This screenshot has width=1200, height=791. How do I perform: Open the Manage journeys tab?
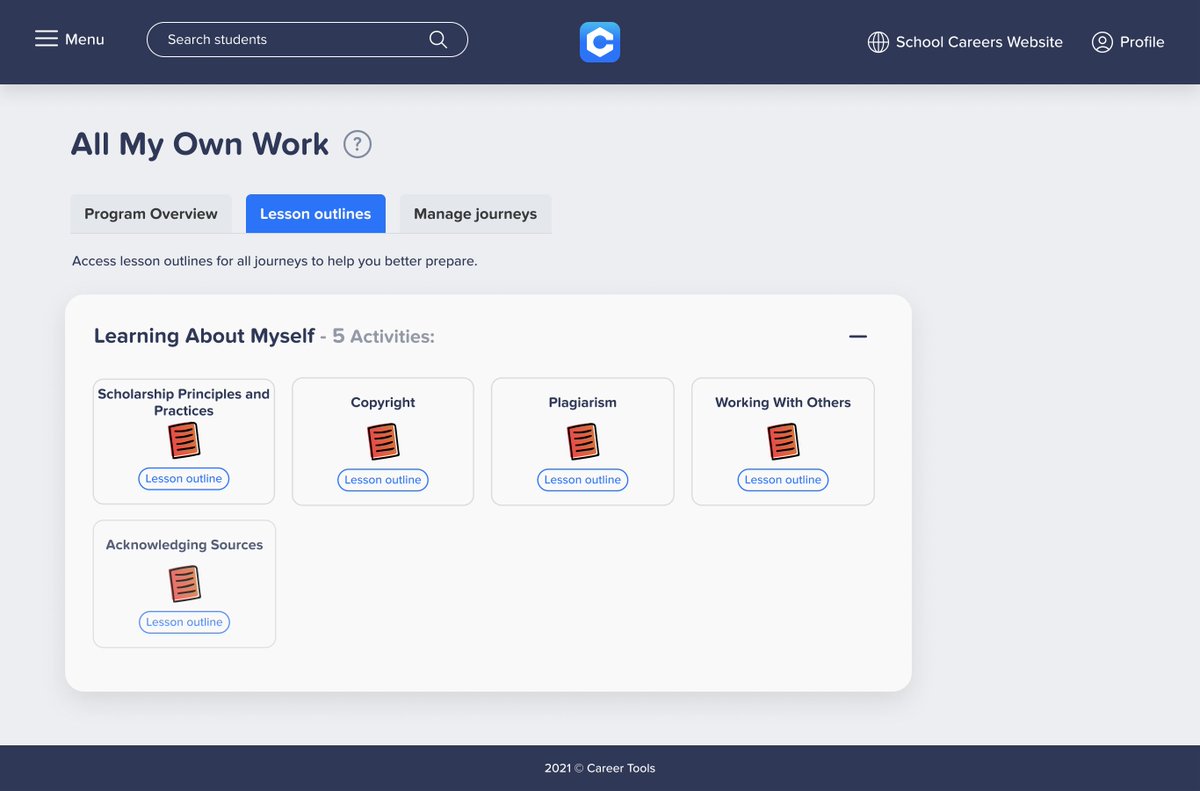pos(475,214)
